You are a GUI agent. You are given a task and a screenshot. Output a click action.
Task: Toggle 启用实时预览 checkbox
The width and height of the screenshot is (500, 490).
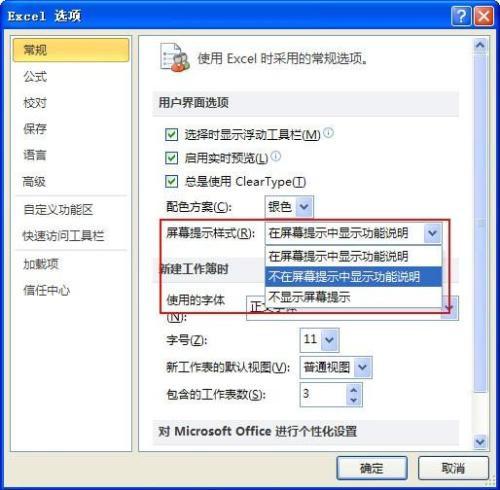point(172,158)
